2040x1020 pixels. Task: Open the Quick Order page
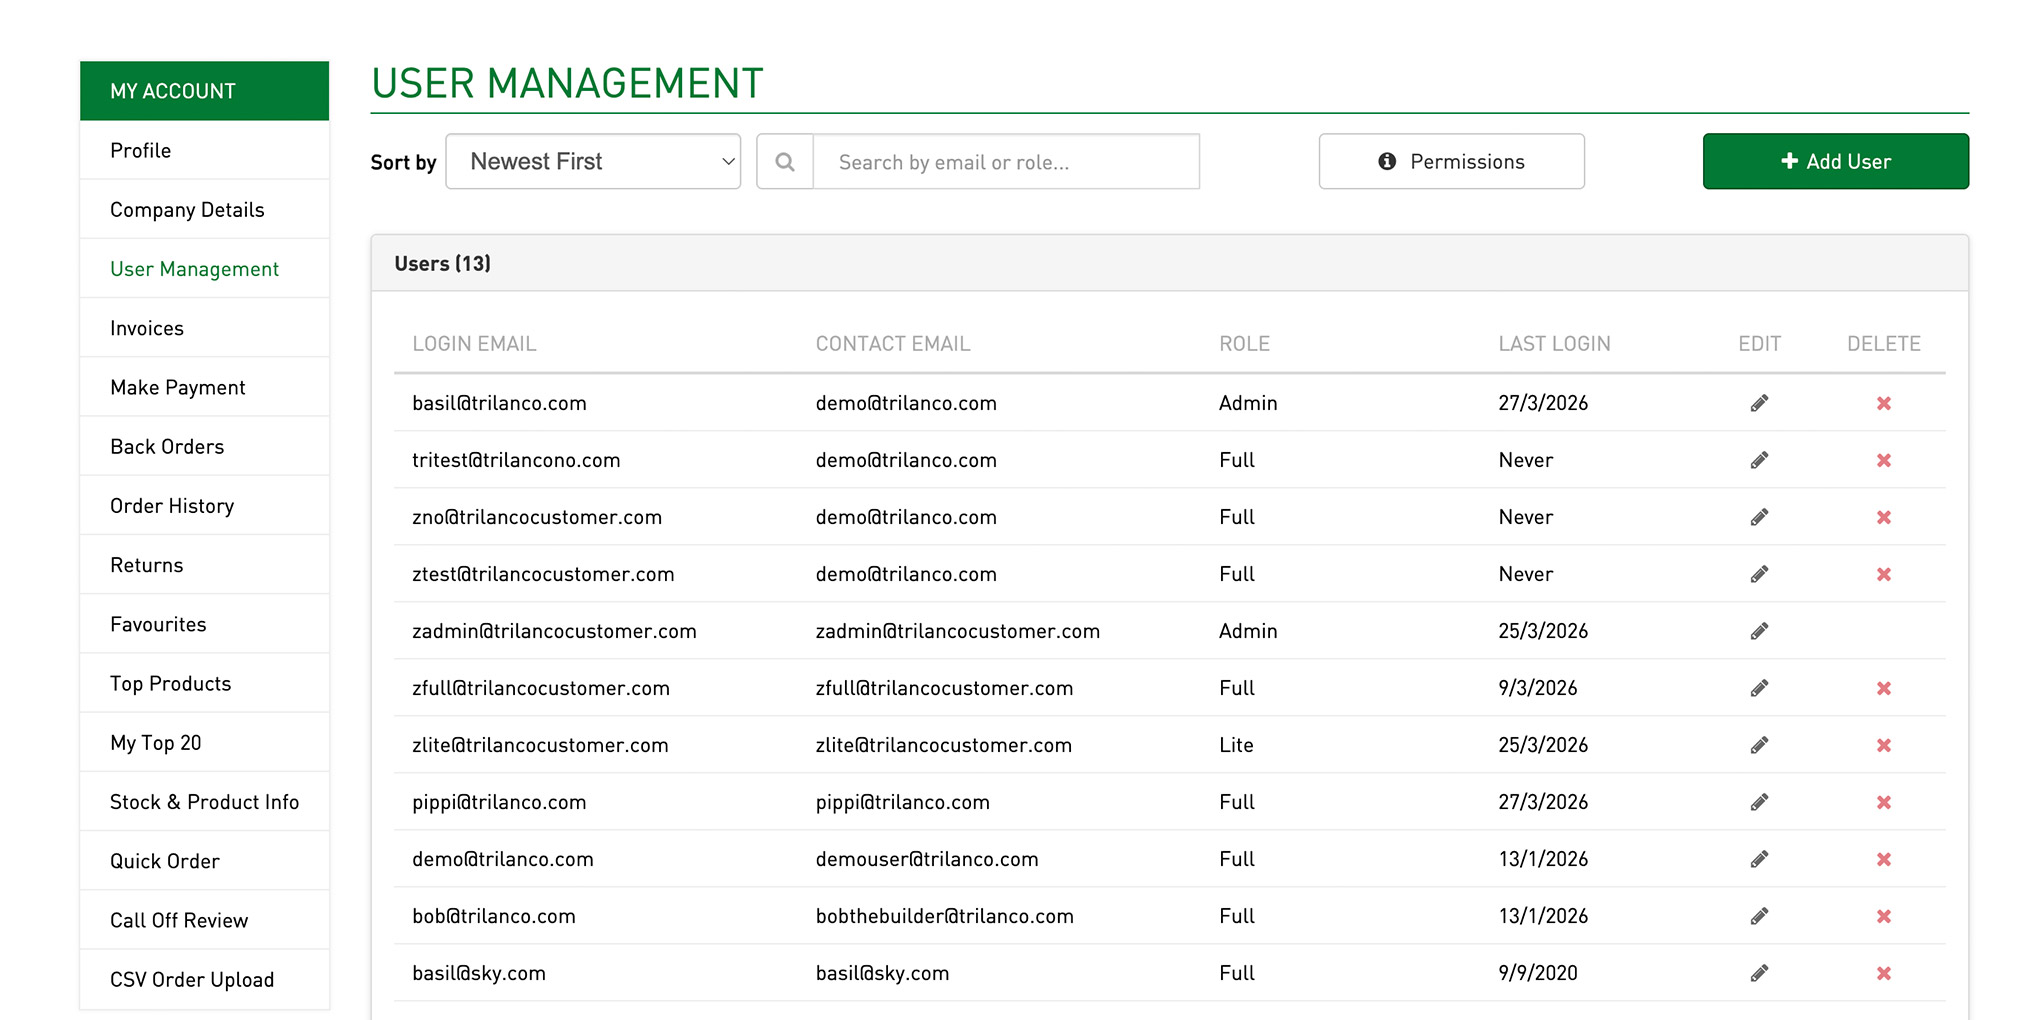164,860
